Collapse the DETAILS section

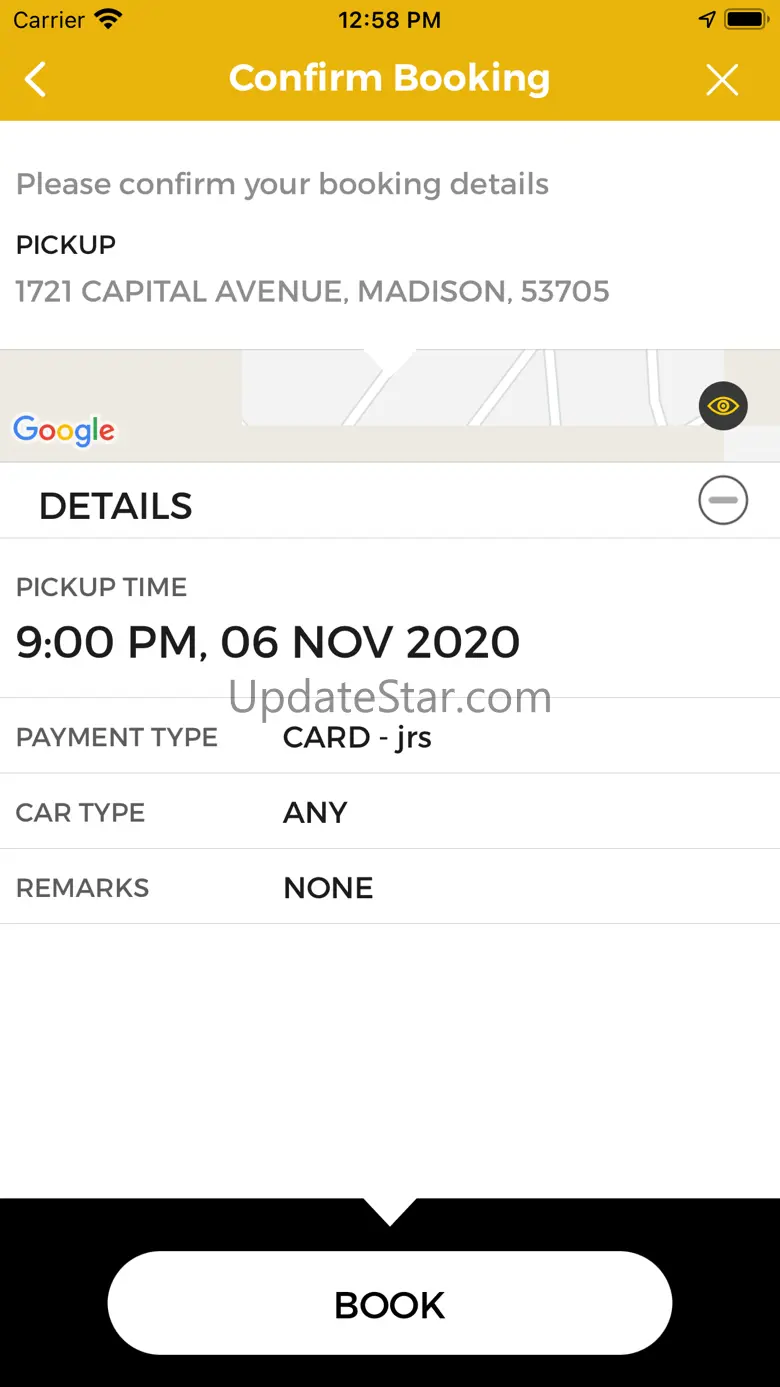click(723, 500)
